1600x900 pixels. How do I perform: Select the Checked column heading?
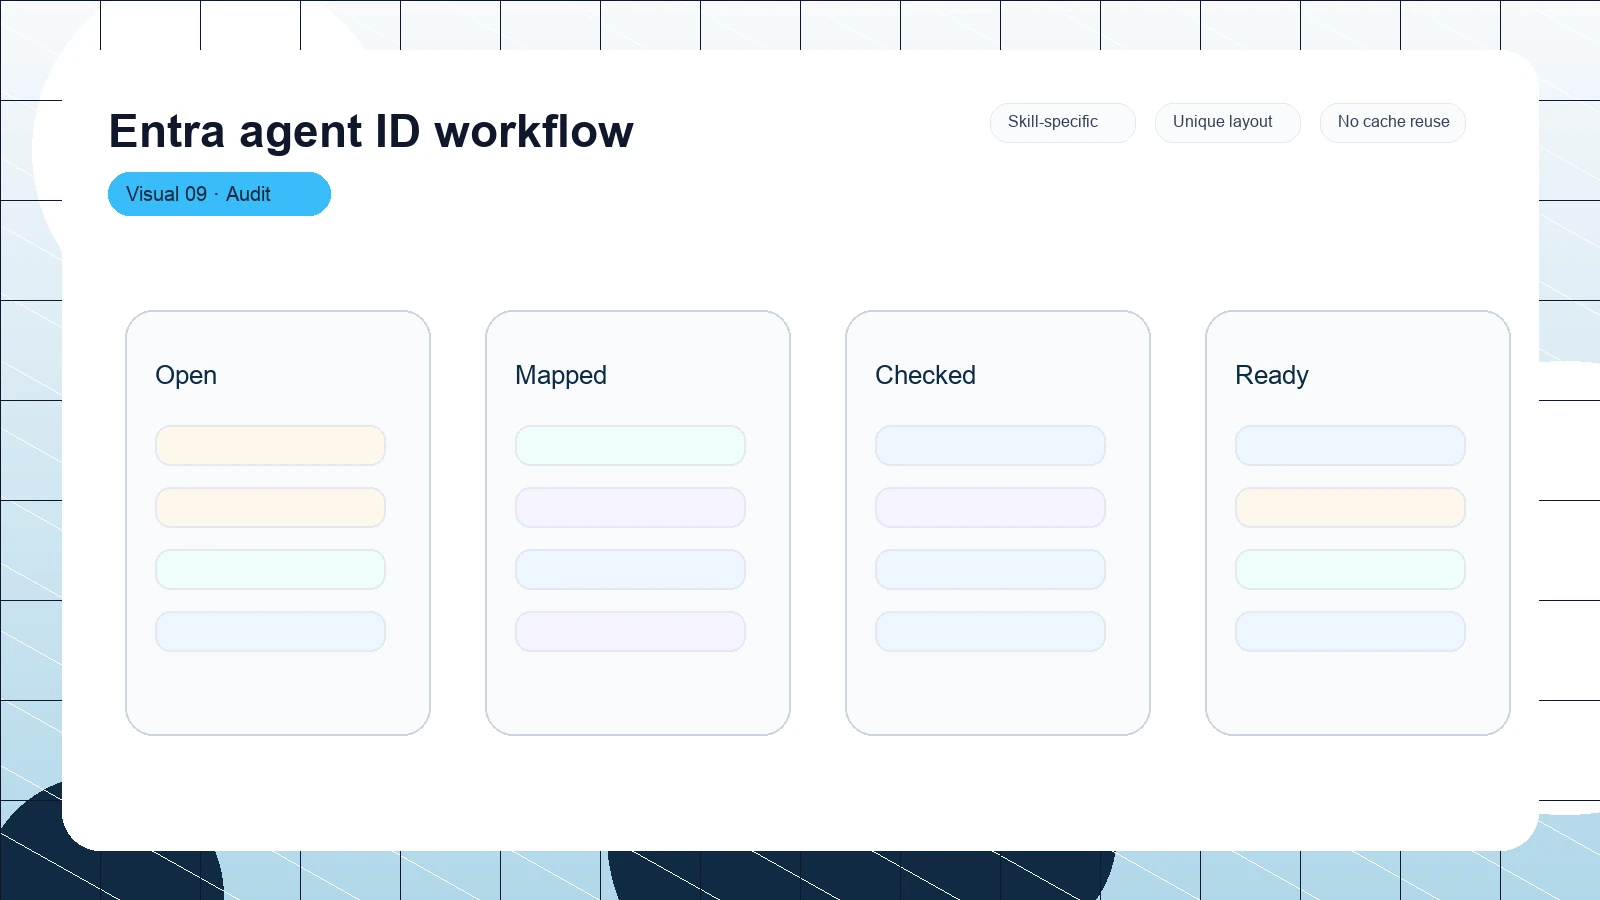(925, 375)
